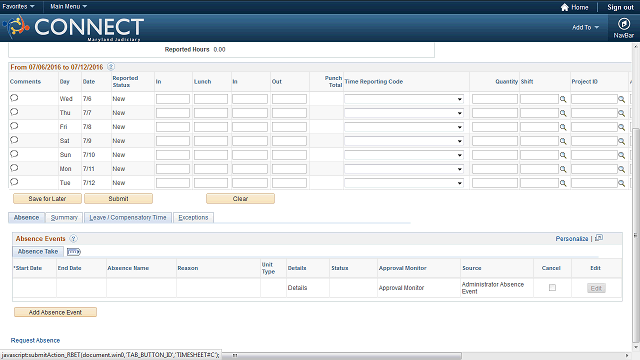Open Time Reporting Code dropdown for Thu 7/7

tap(403, 113)
